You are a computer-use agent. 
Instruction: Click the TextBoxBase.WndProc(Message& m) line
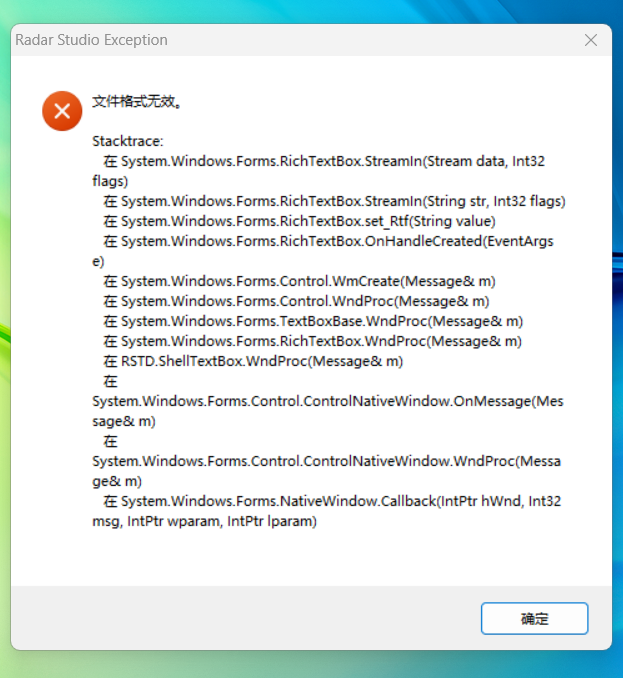pyautogui.click(x=313, y=321)
